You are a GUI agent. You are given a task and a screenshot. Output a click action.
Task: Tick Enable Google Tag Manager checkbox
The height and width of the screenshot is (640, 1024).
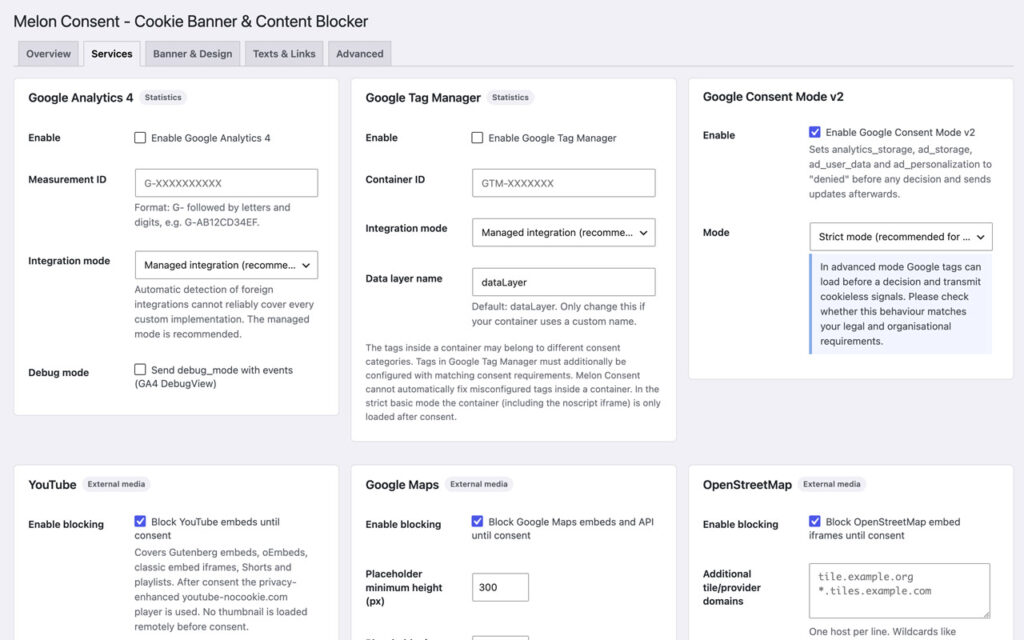pos(477,138)
